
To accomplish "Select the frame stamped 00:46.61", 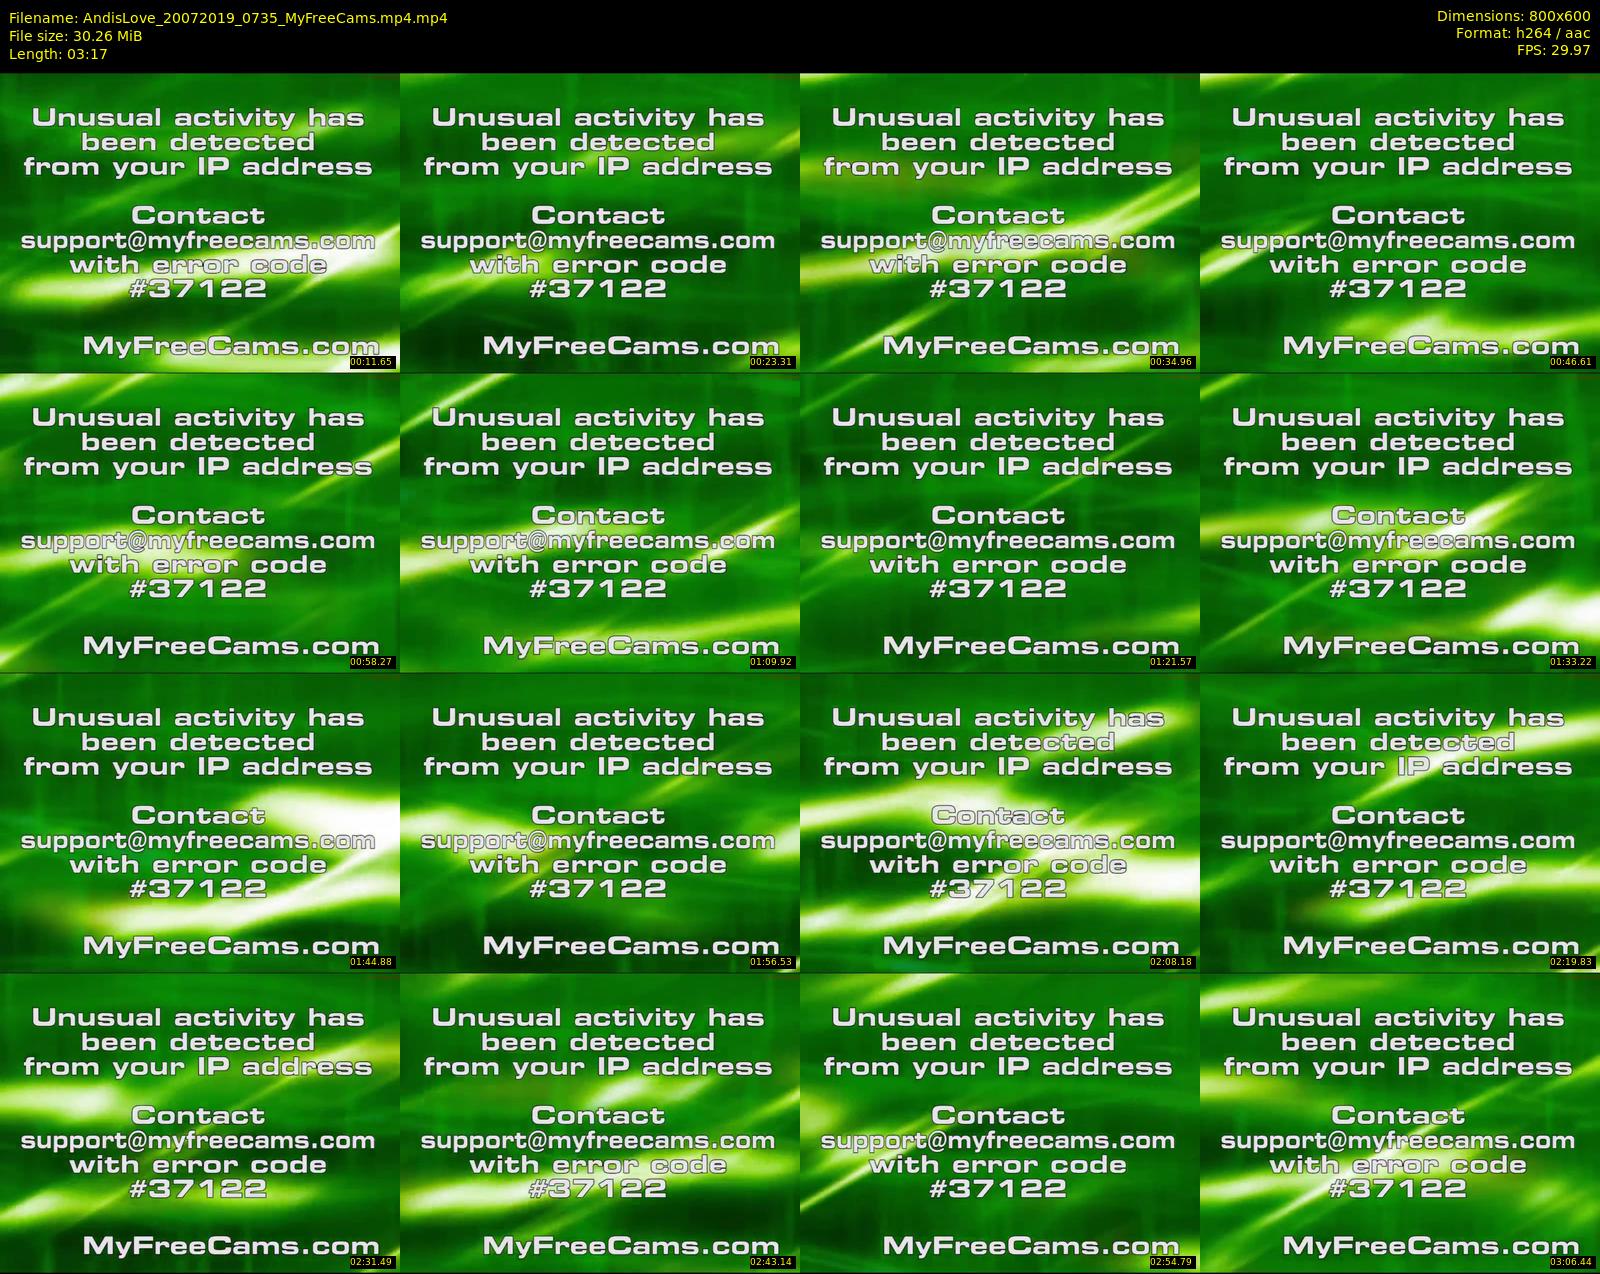I will 1400,222.
